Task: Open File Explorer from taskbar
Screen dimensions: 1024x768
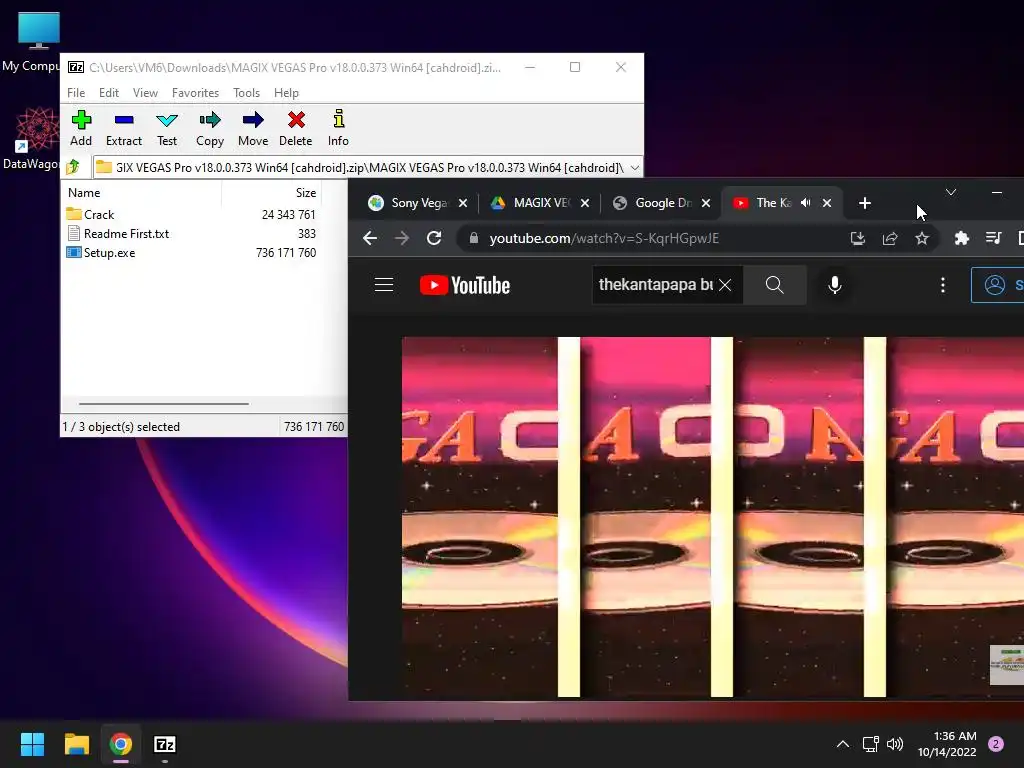Action: [x=76, y=744]
